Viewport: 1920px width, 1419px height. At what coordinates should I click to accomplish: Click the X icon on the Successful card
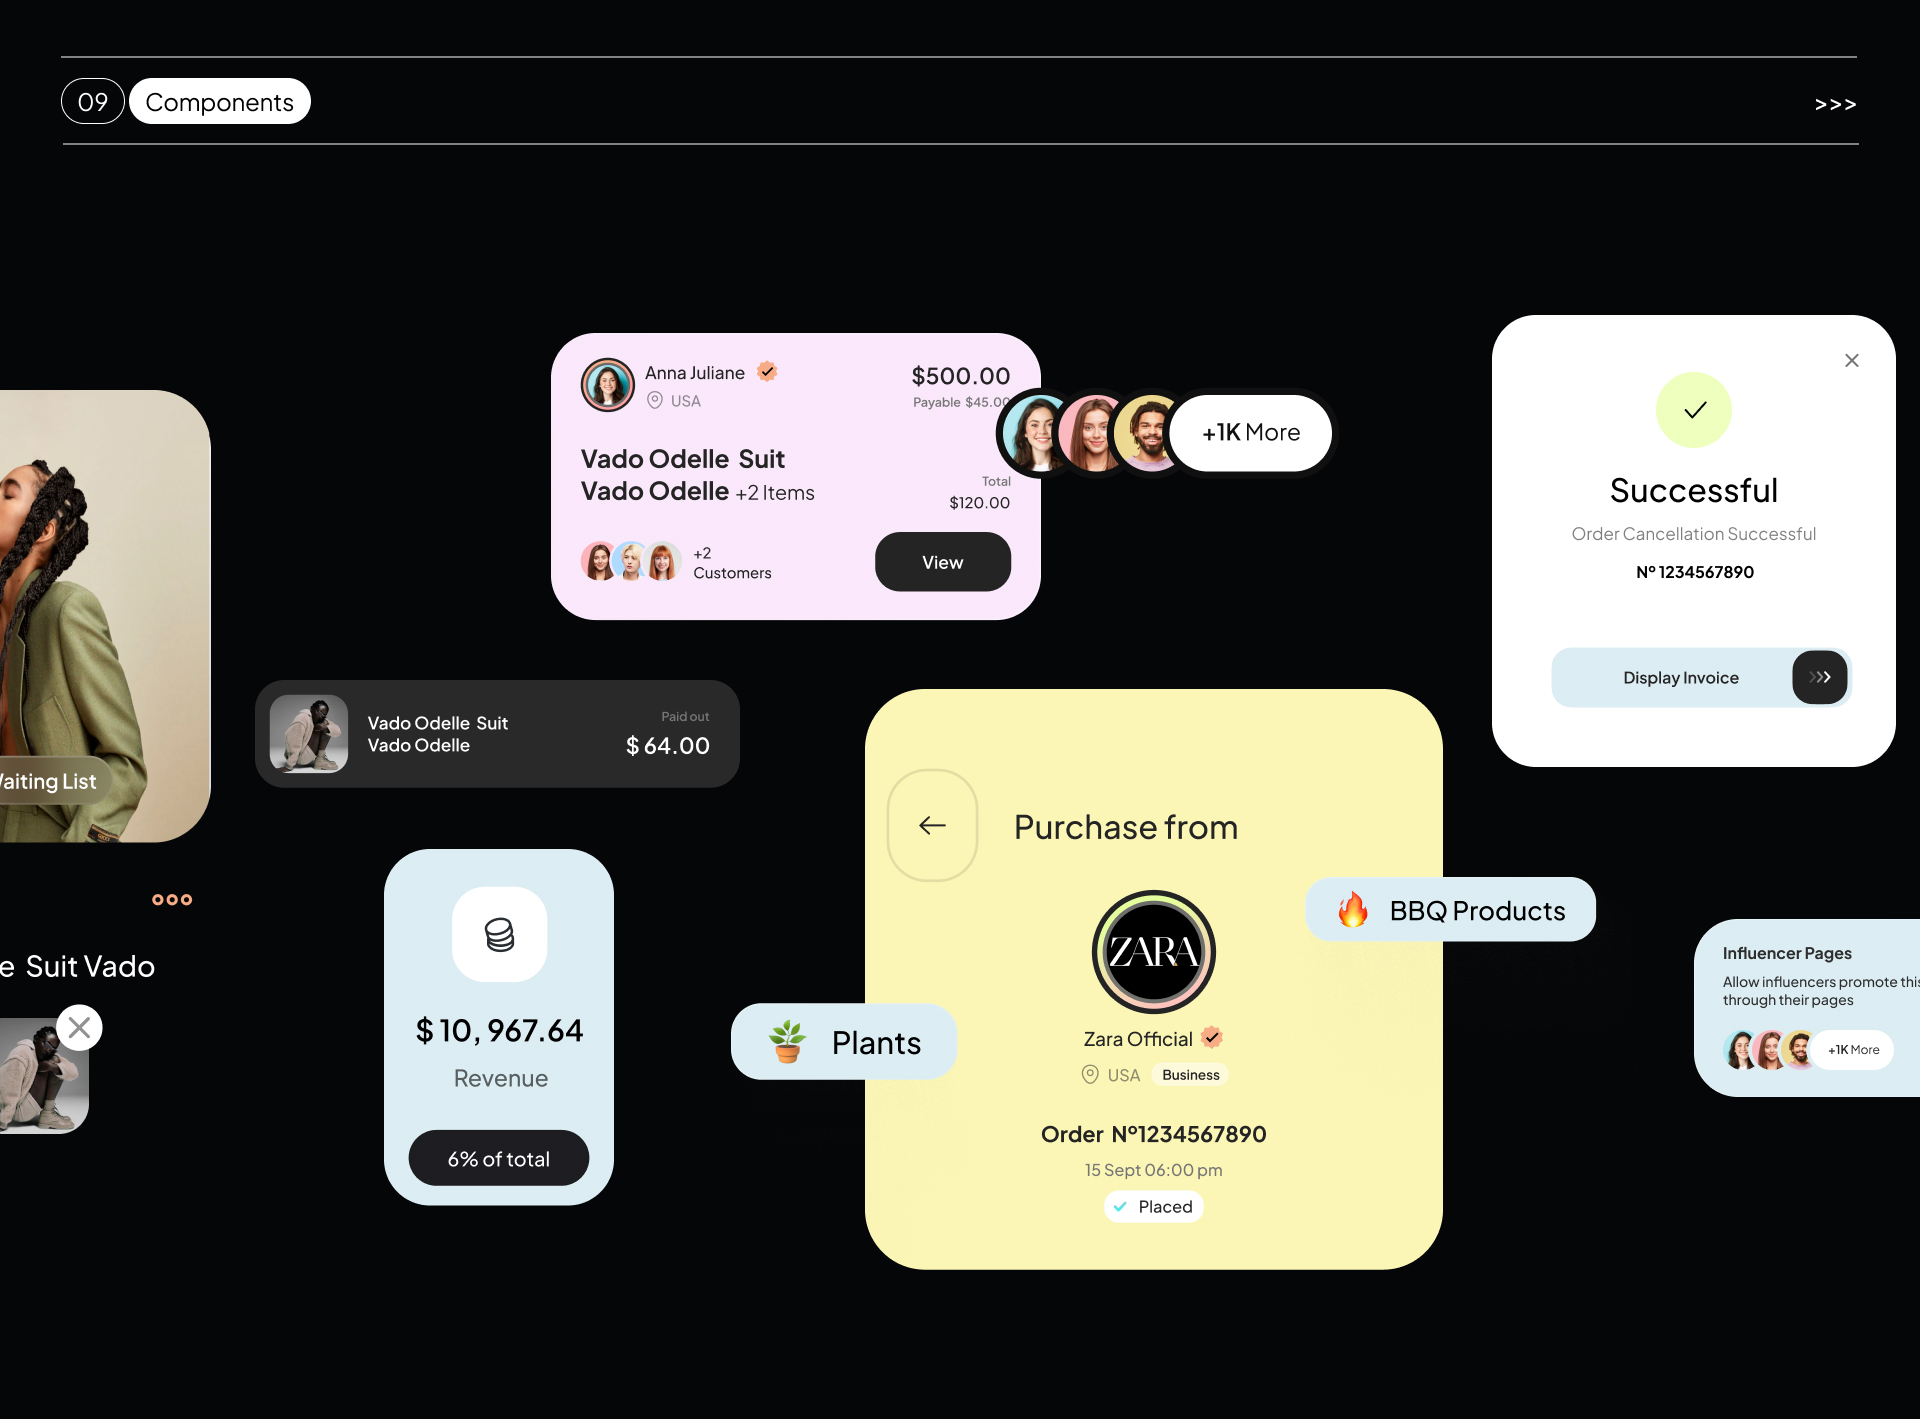click(1851, 360)
